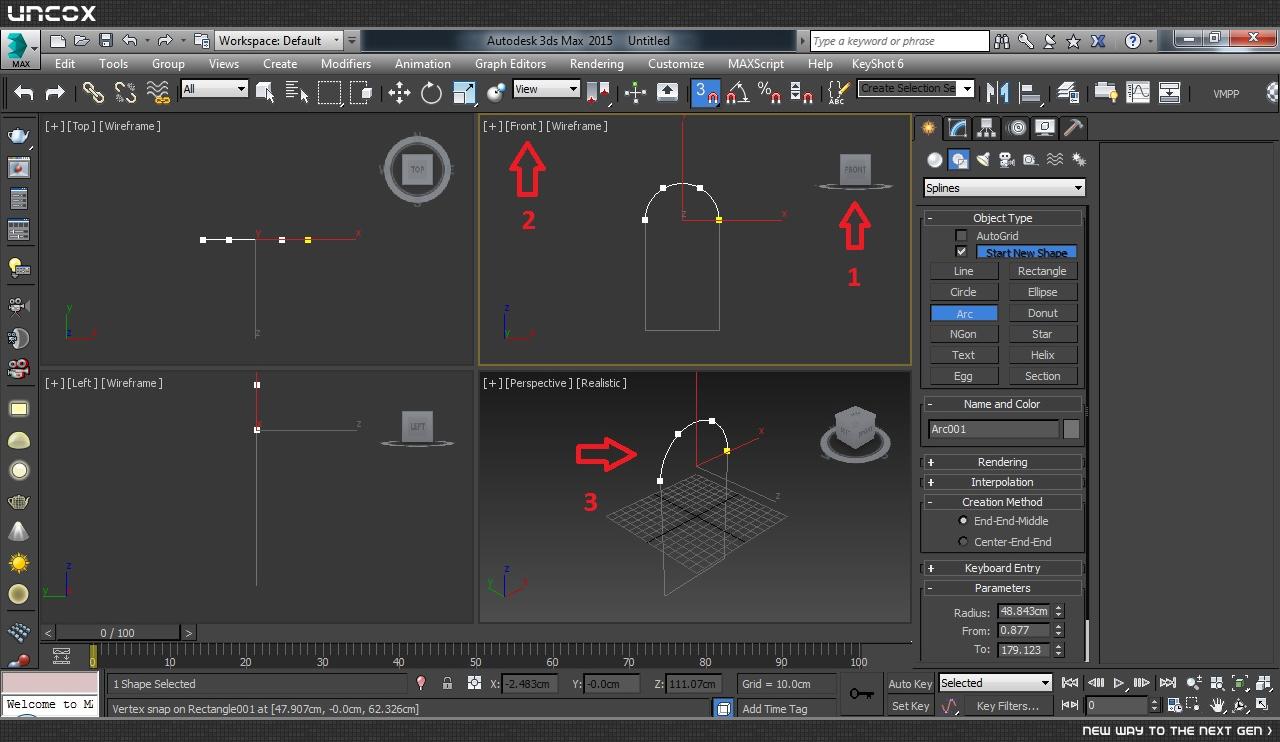Click the Set Key button
This screenshot has height=742, width=1280.
tap(910, 706)
